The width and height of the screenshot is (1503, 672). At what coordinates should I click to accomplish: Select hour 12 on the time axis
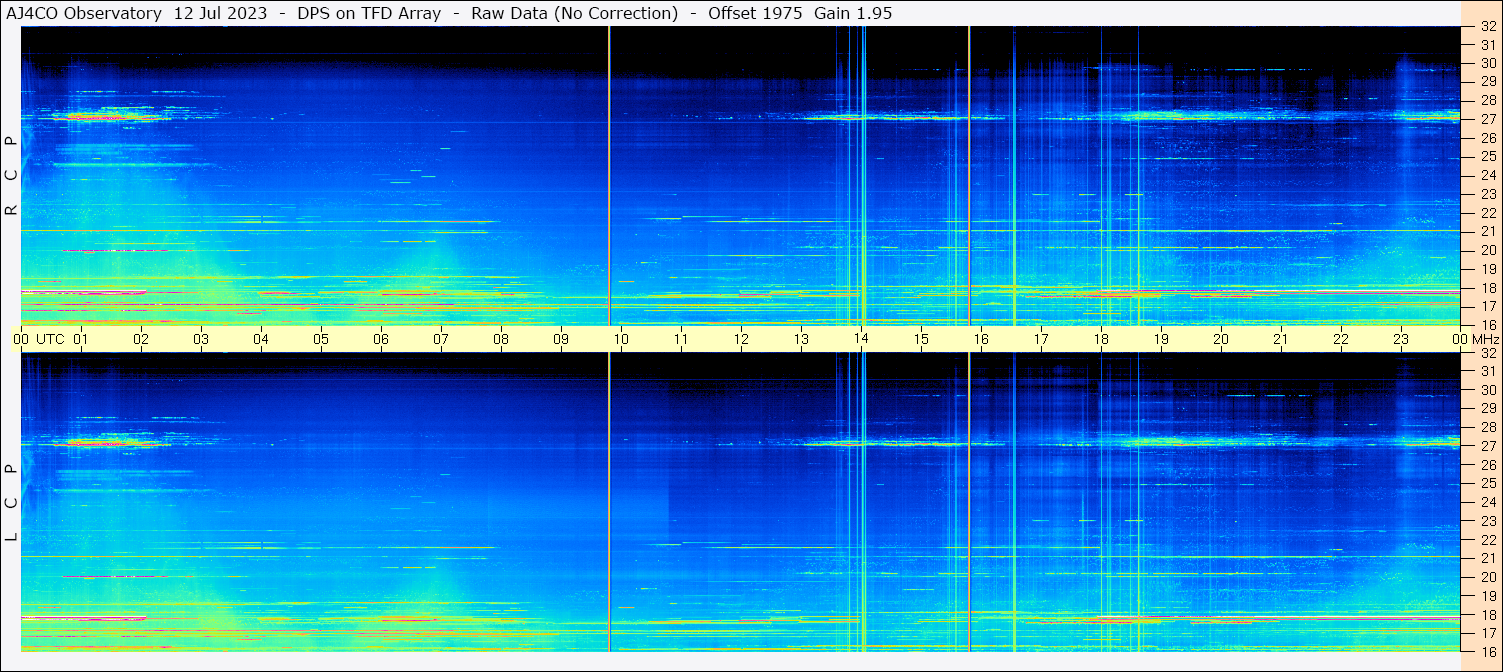pos(741,339)
